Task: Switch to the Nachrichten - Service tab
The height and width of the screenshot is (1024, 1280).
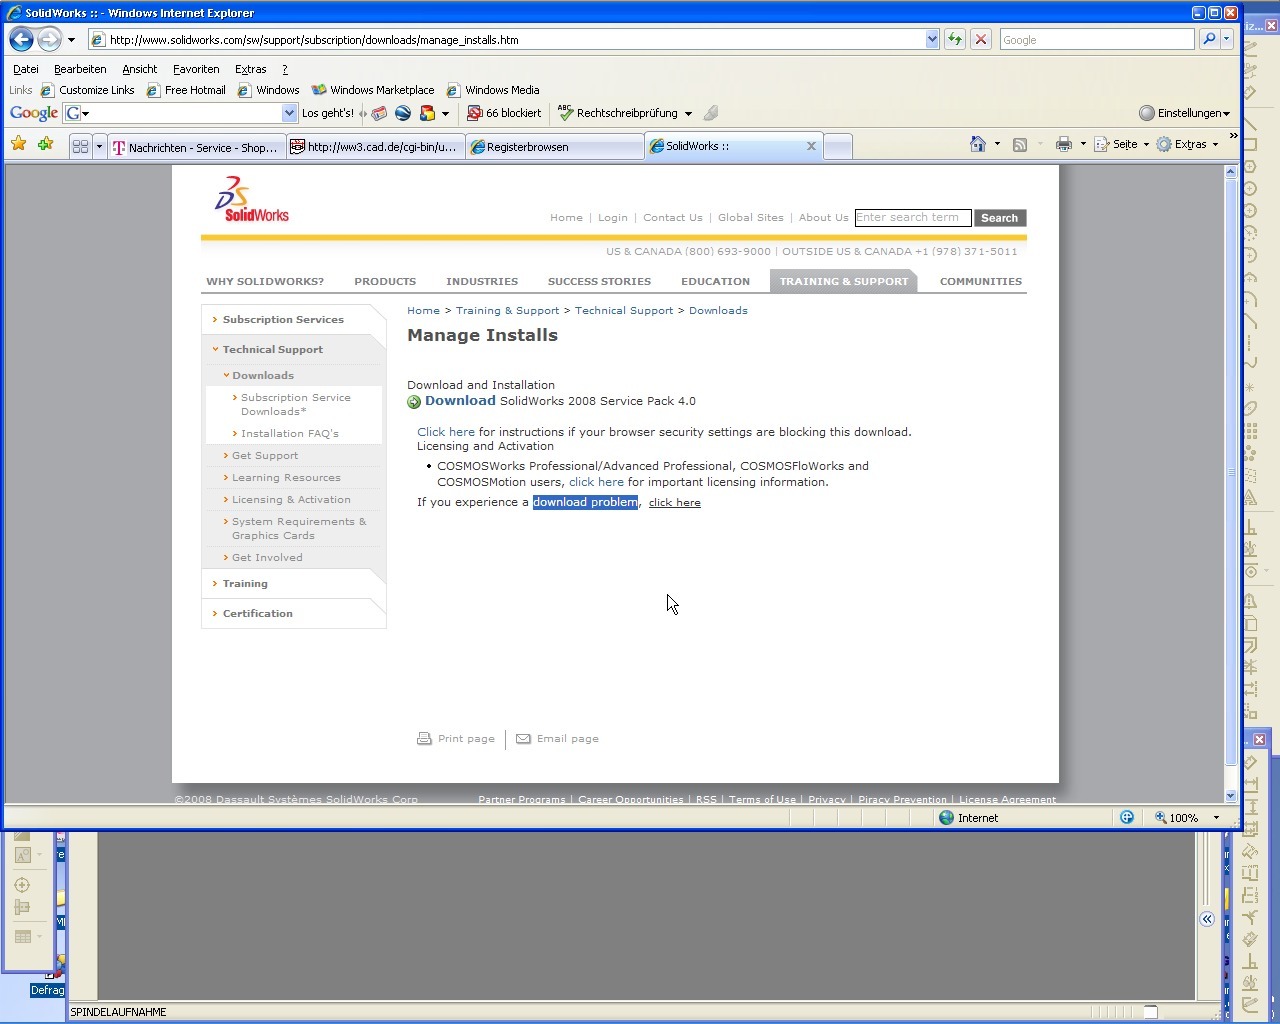Action: pos(196,147)
